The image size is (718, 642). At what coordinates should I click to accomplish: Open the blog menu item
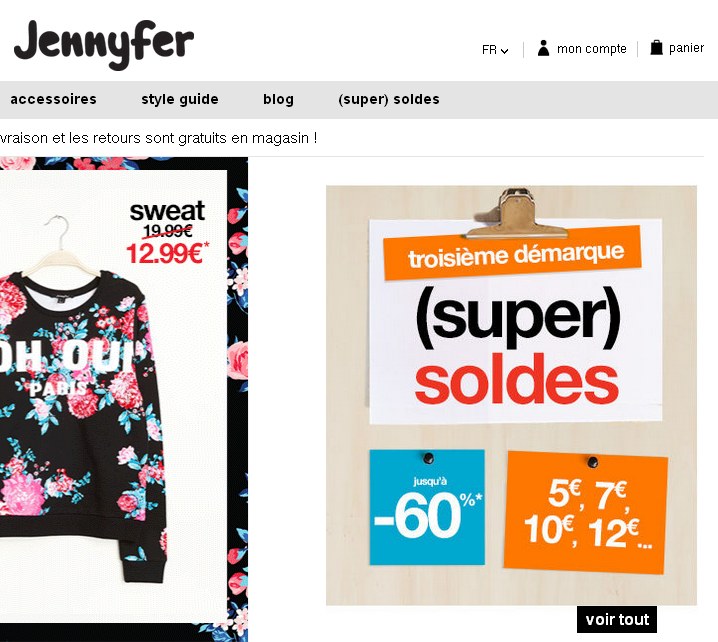[x=278, y=99]
